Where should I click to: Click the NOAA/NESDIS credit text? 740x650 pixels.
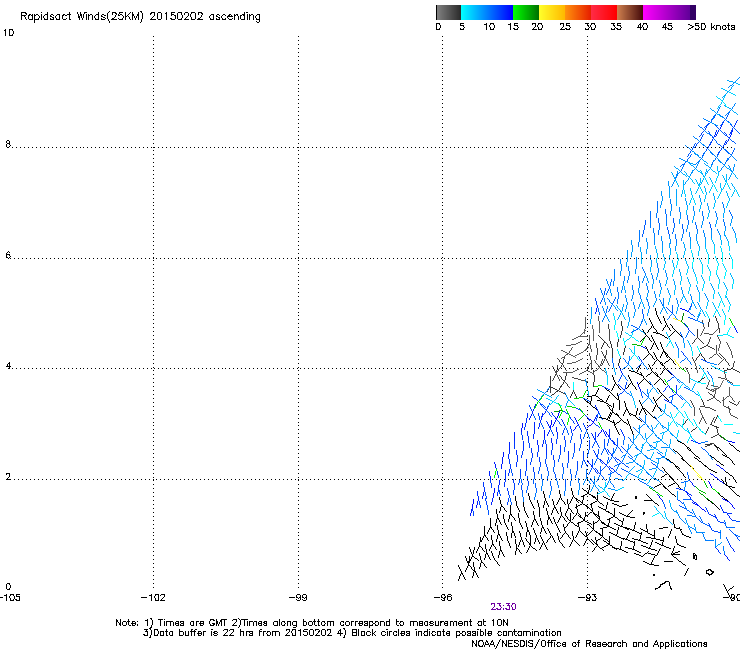589,644
